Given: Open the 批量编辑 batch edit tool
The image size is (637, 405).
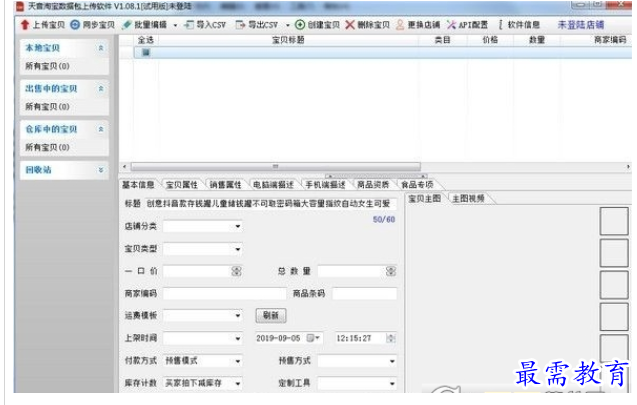Looking at the screenshot, I should pos(145,25).
